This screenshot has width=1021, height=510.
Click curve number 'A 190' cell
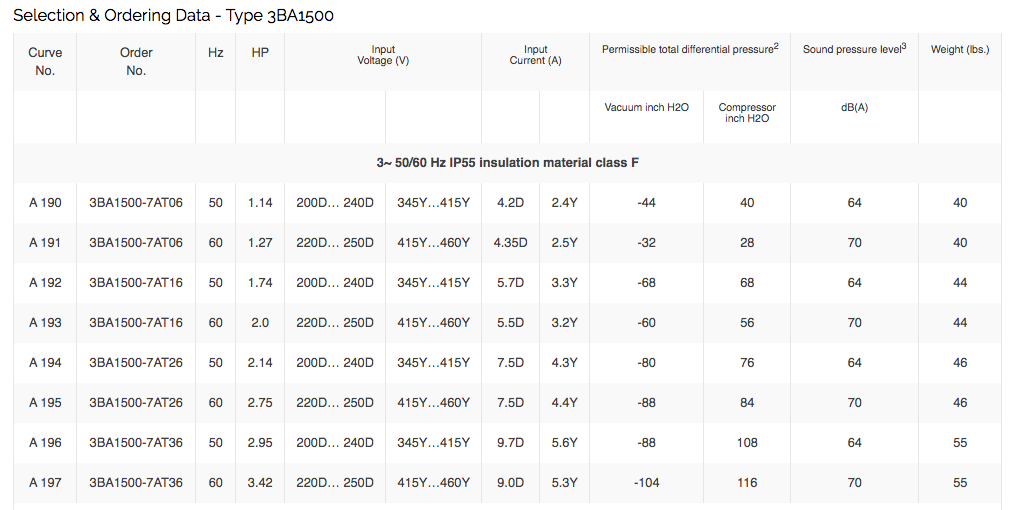pyautogui.click(x=45, y=203)
